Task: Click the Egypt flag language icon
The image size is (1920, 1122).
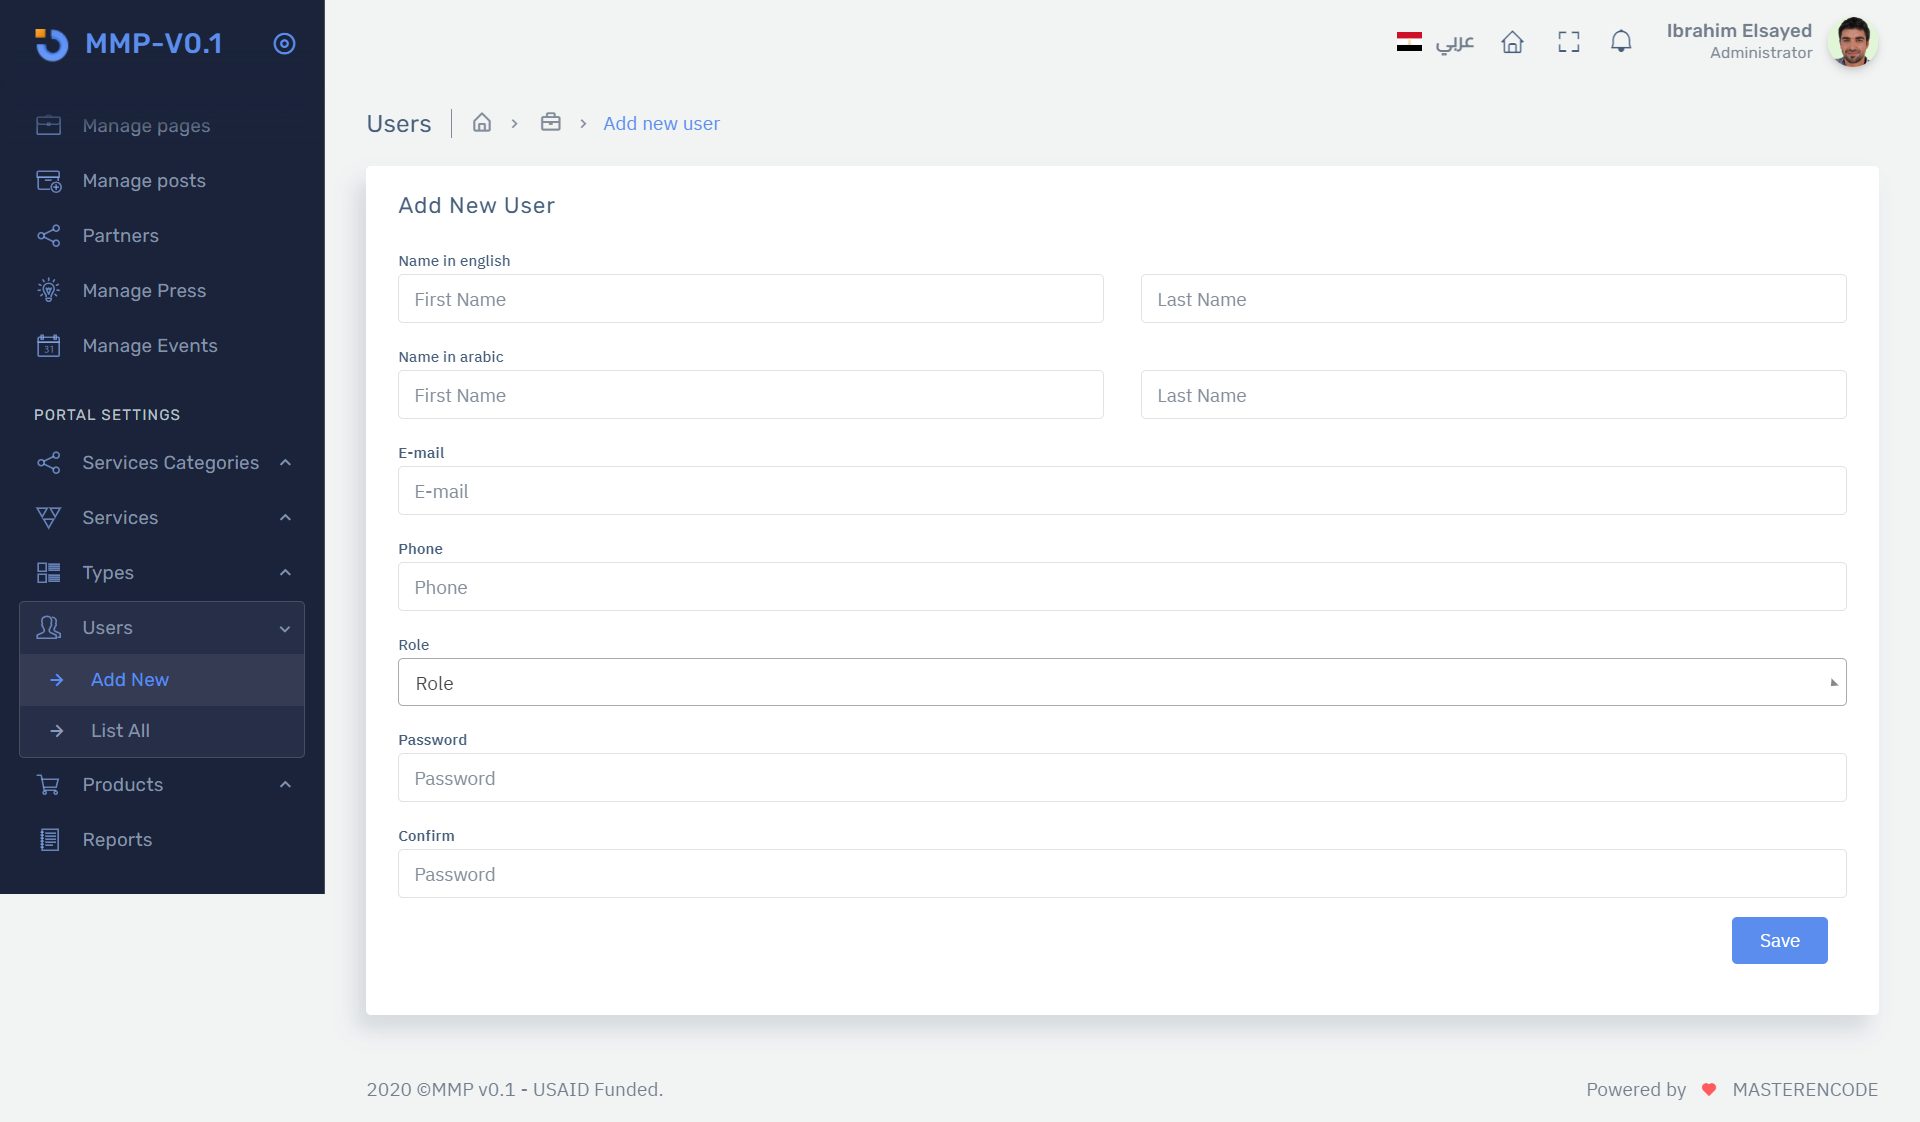Action: tap(1409, 42)
